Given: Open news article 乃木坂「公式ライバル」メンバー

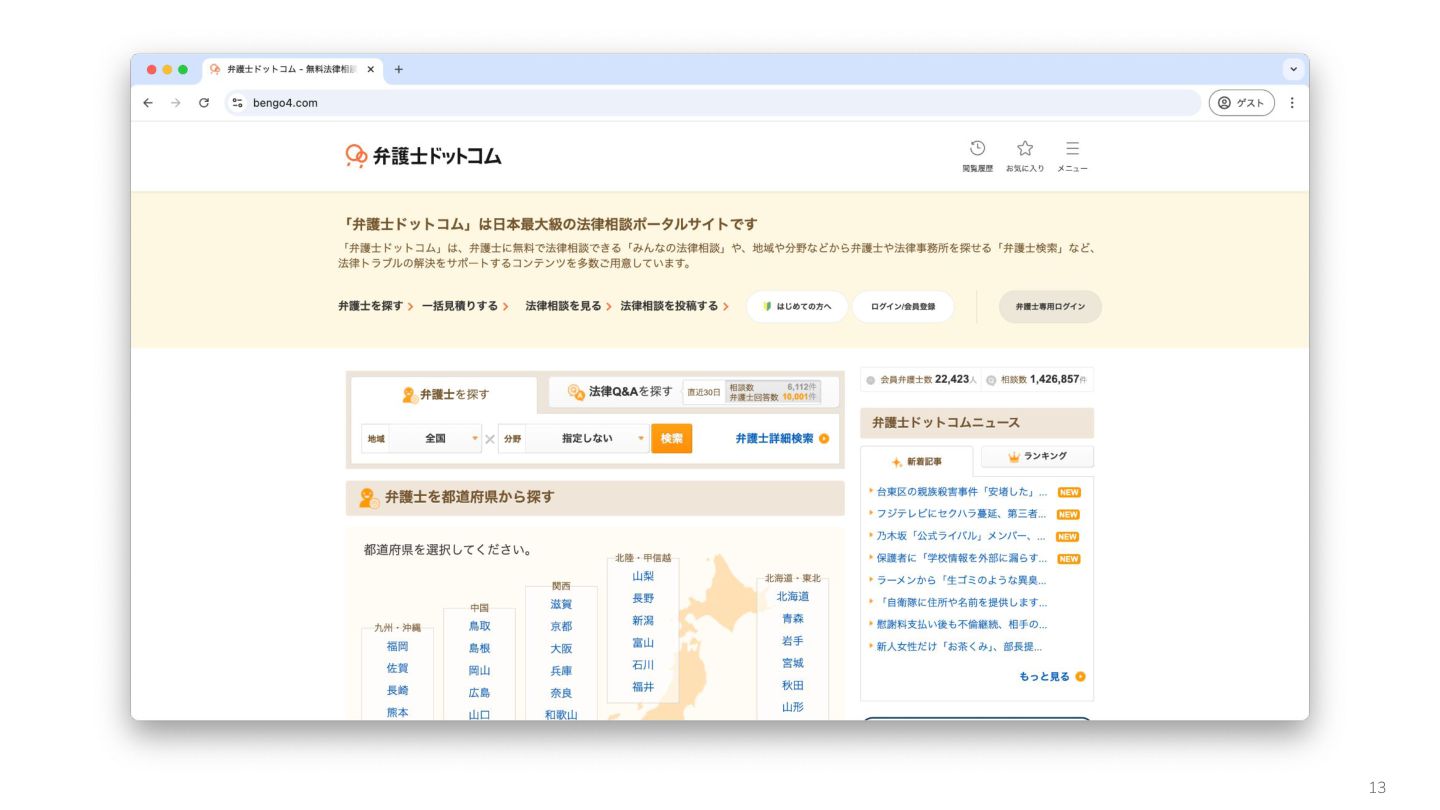Looking at the screenshot, I should pyautogui.click(x=961, y=536).
